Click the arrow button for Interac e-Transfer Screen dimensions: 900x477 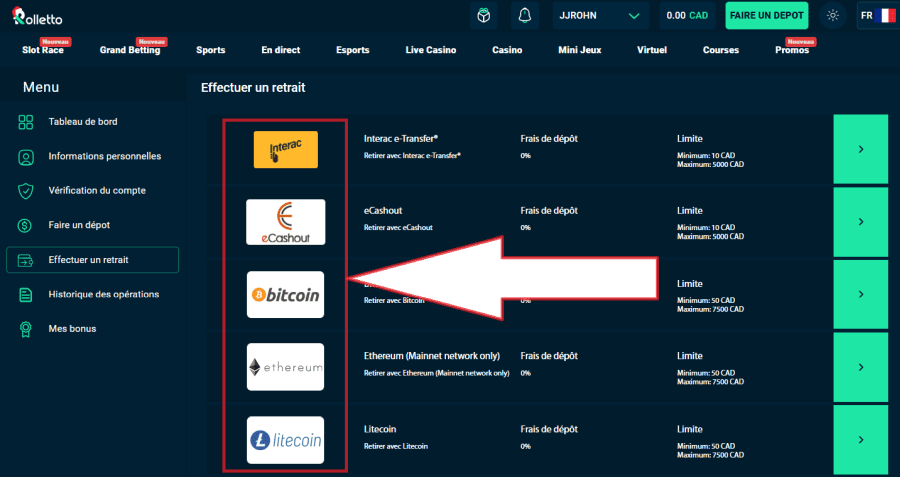tap(860, 149)
